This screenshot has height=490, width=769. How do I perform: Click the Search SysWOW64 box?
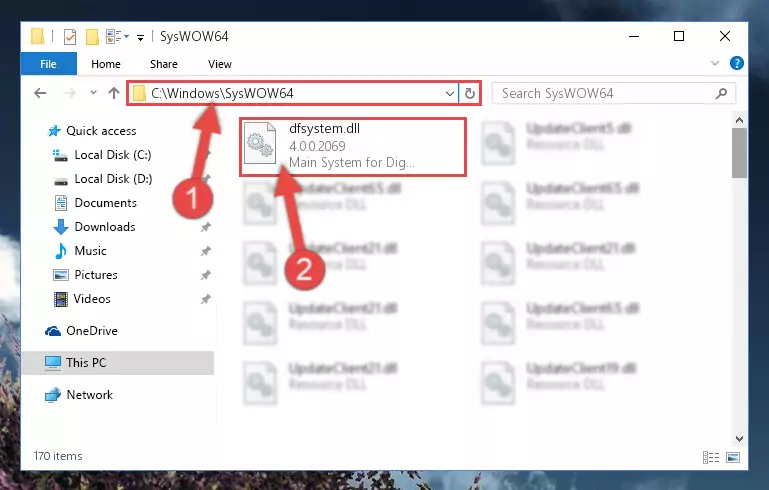tap(613, 93)
